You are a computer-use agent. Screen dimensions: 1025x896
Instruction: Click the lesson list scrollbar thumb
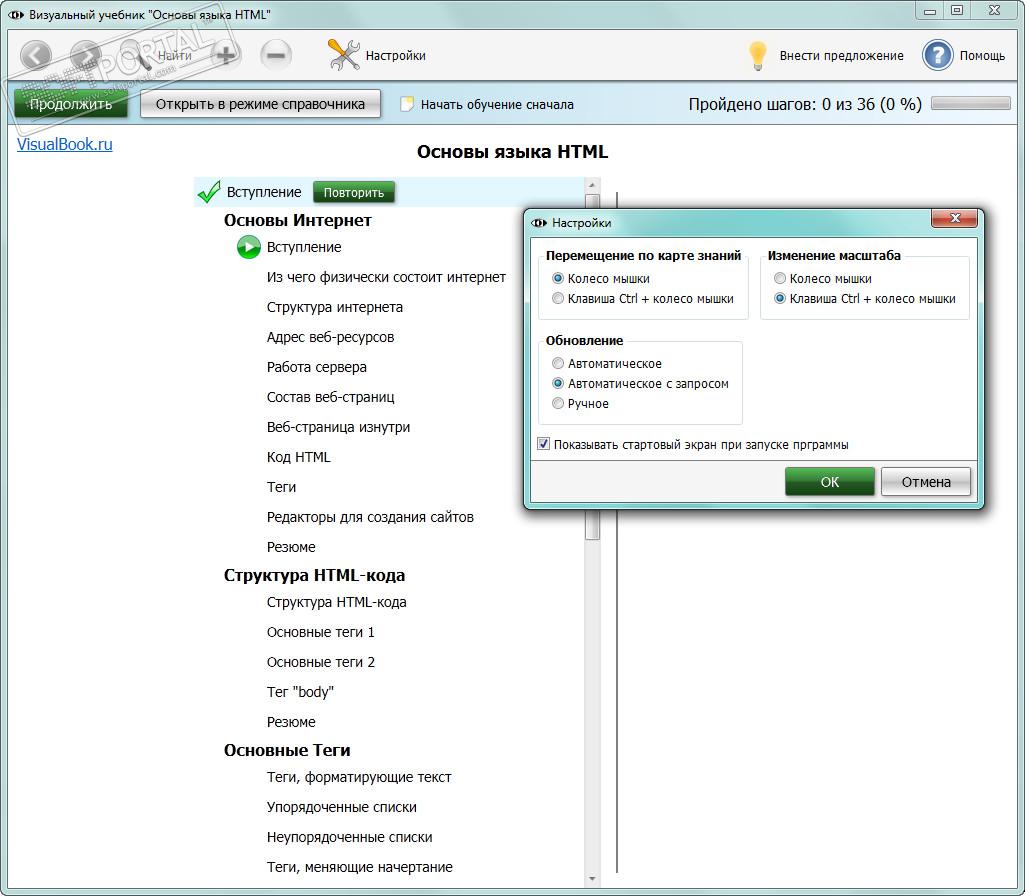point(592,366)
